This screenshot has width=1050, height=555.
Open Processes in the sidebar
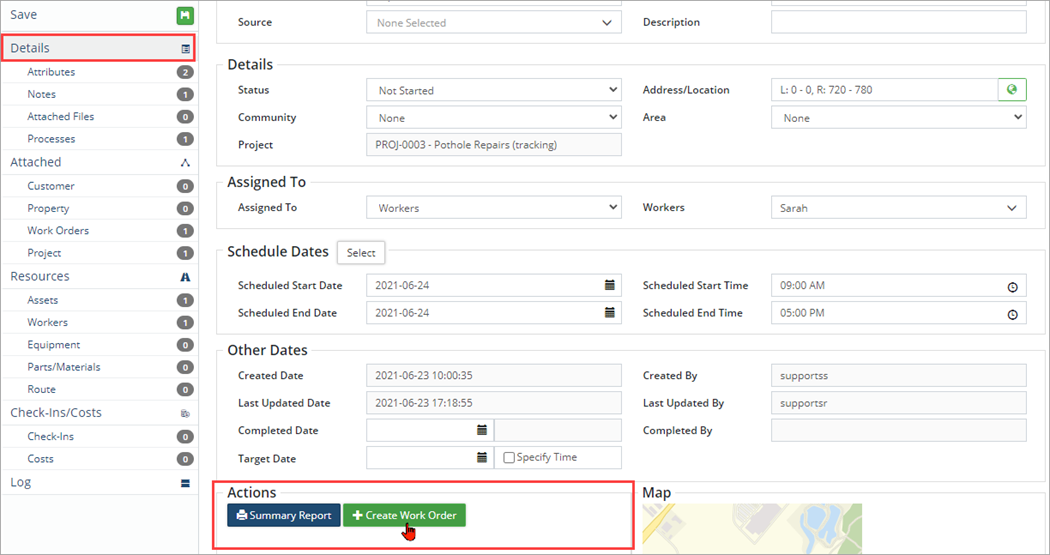[x=51, y=139]
